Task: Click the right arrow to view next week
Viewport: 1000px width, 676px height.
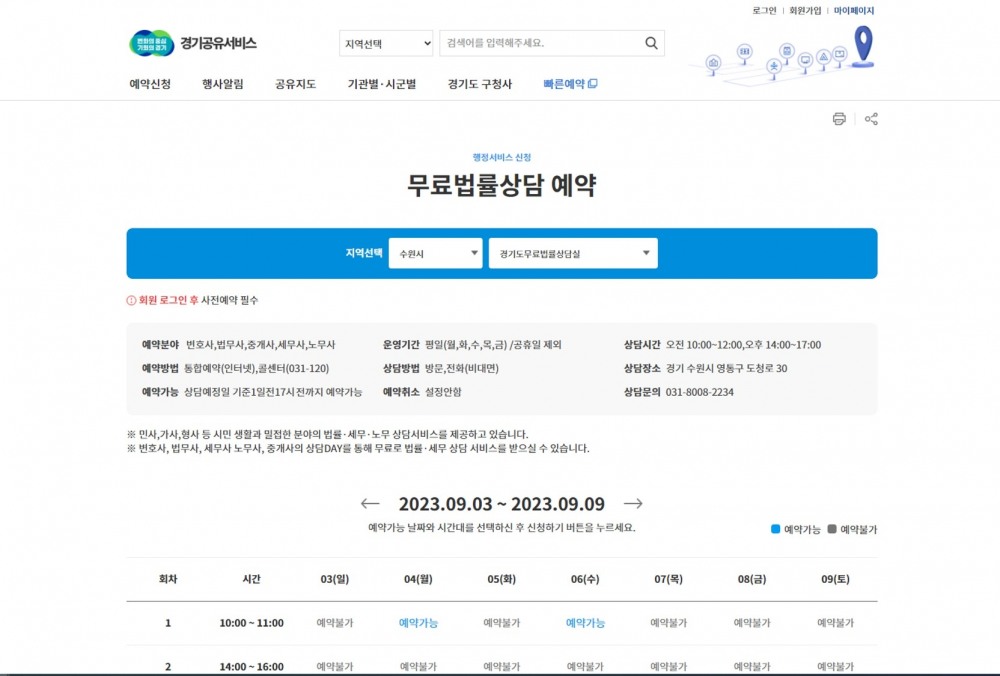Action: tap(631, 504)
